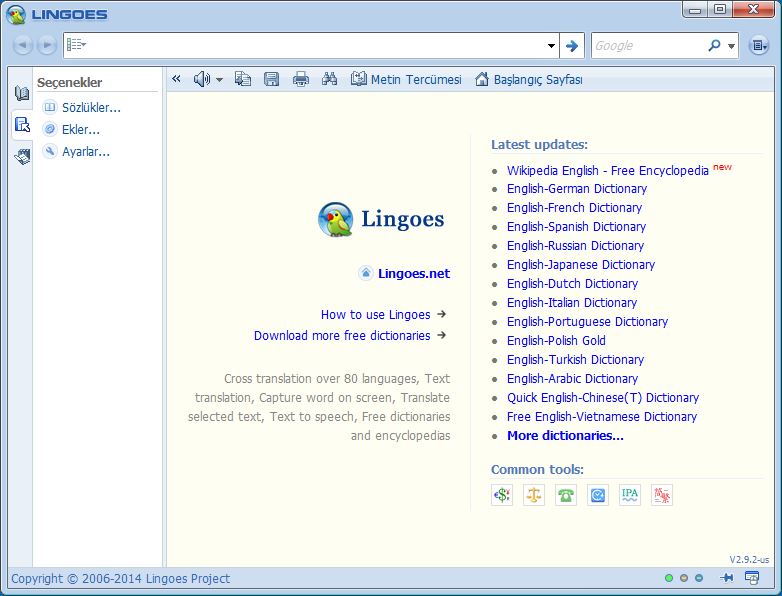Click the binoculars find icon
The width and height of the screenshot is (782, 596).
pos(329,79)
